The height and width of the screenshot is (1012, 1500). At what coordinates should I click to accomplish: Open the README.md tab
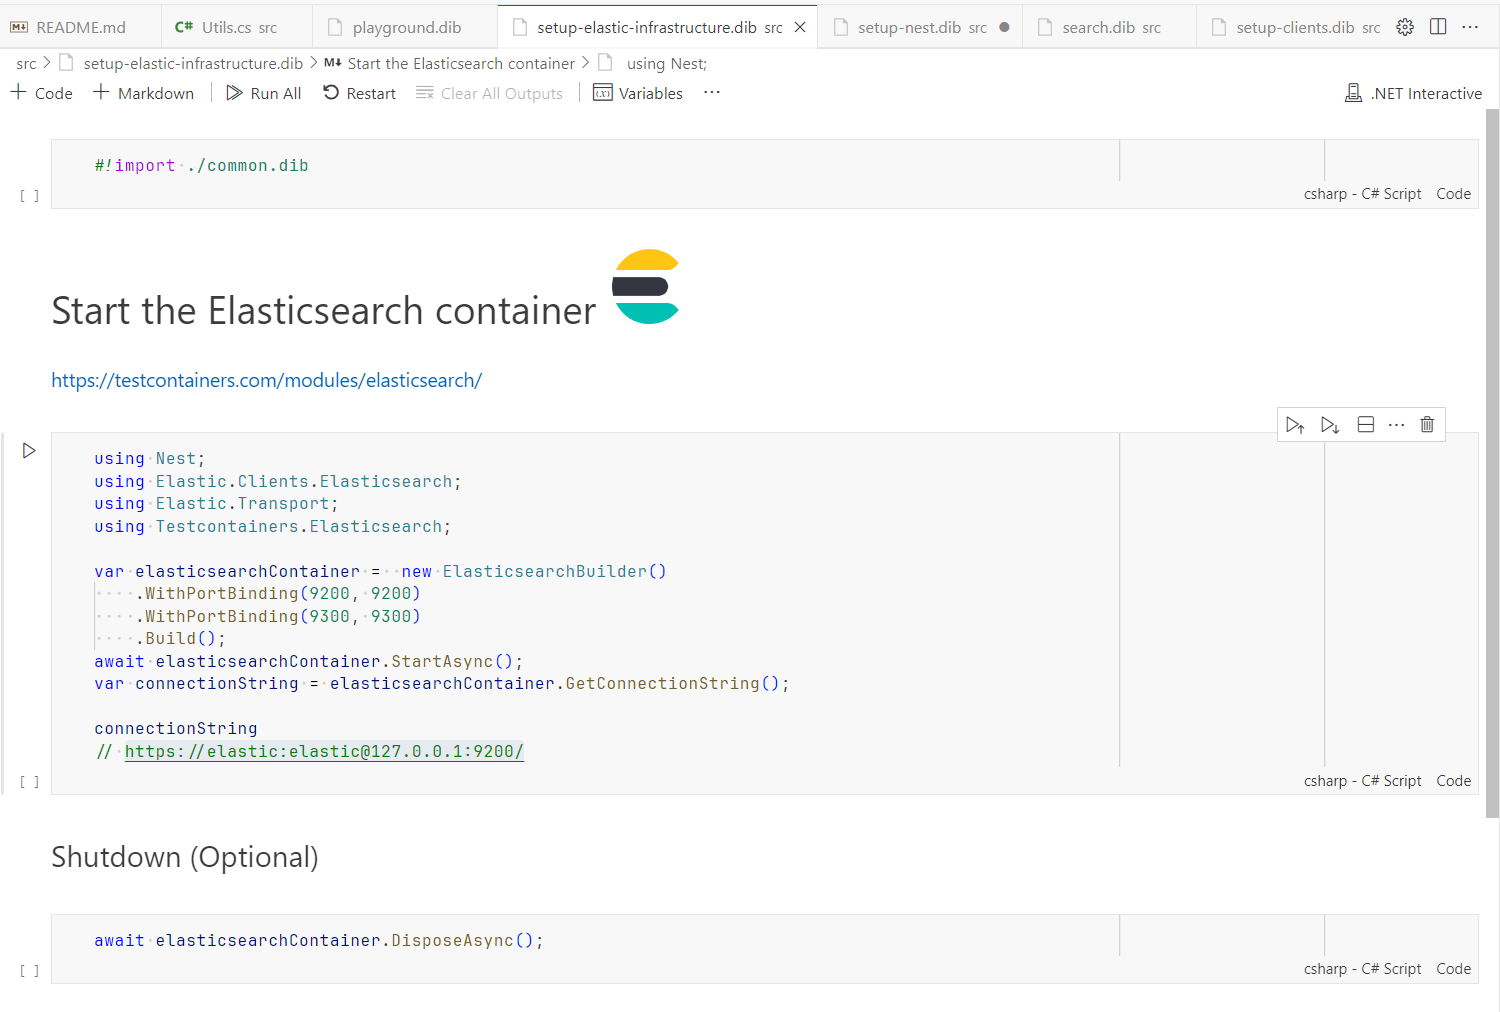pyautogui.click(x=80, y=27)
